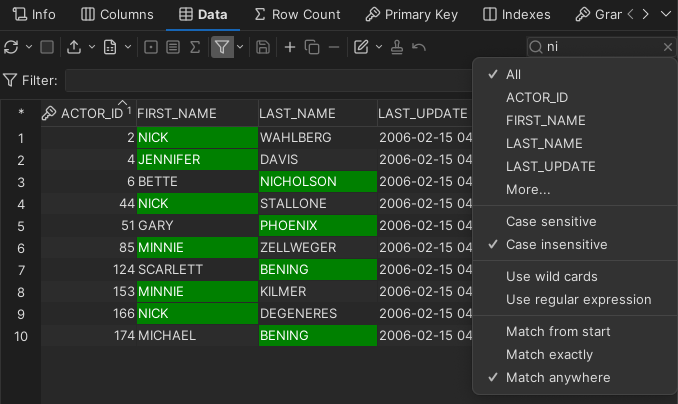Enable Use regular expression option
Viewport: 678px width, 404px height.
tap(578, 299)
